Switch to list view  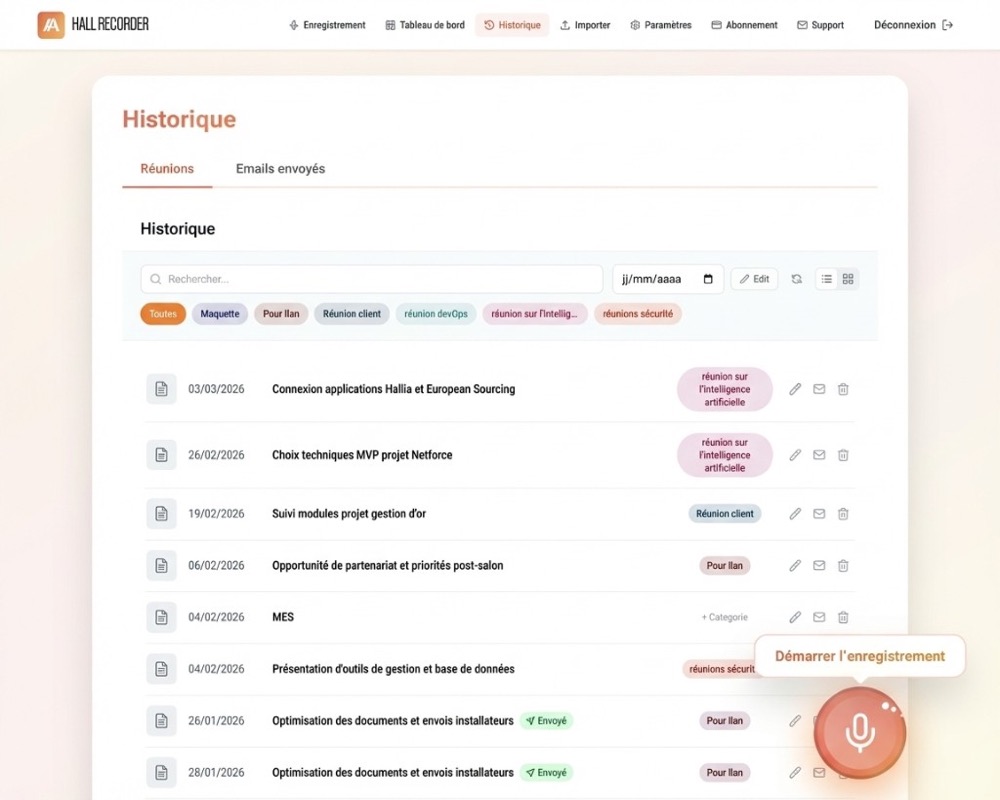click(827, 279)
